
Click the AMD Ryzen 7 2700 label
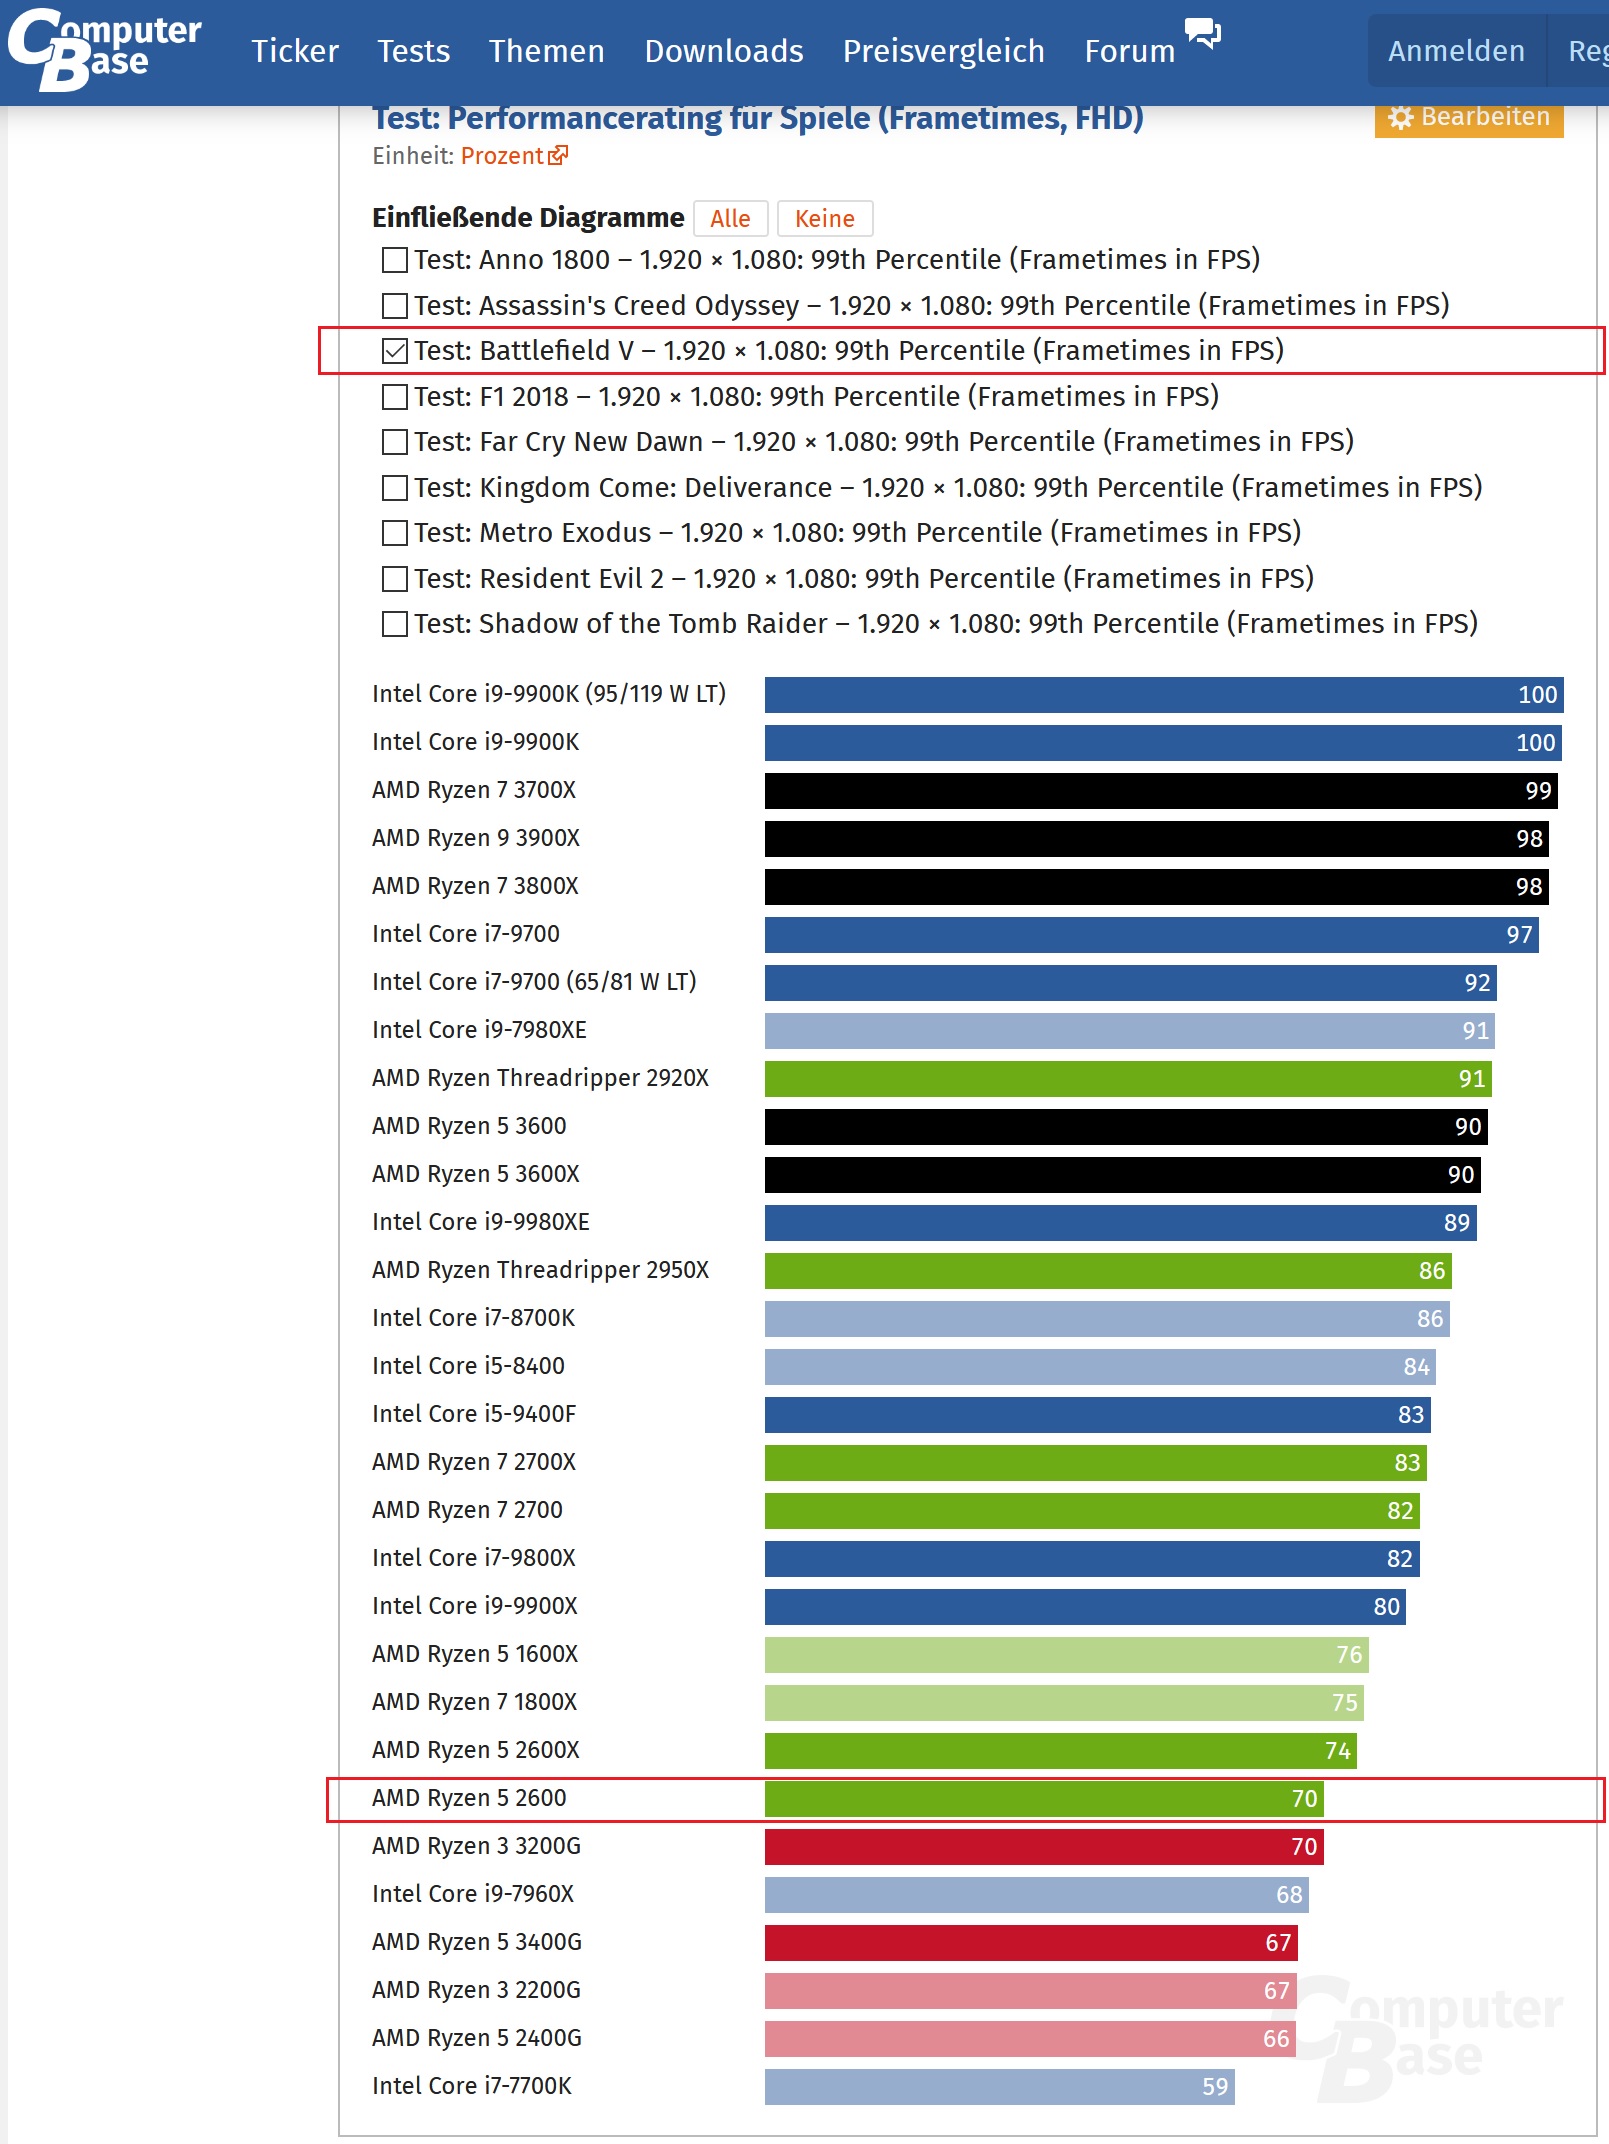point(467,1510)
